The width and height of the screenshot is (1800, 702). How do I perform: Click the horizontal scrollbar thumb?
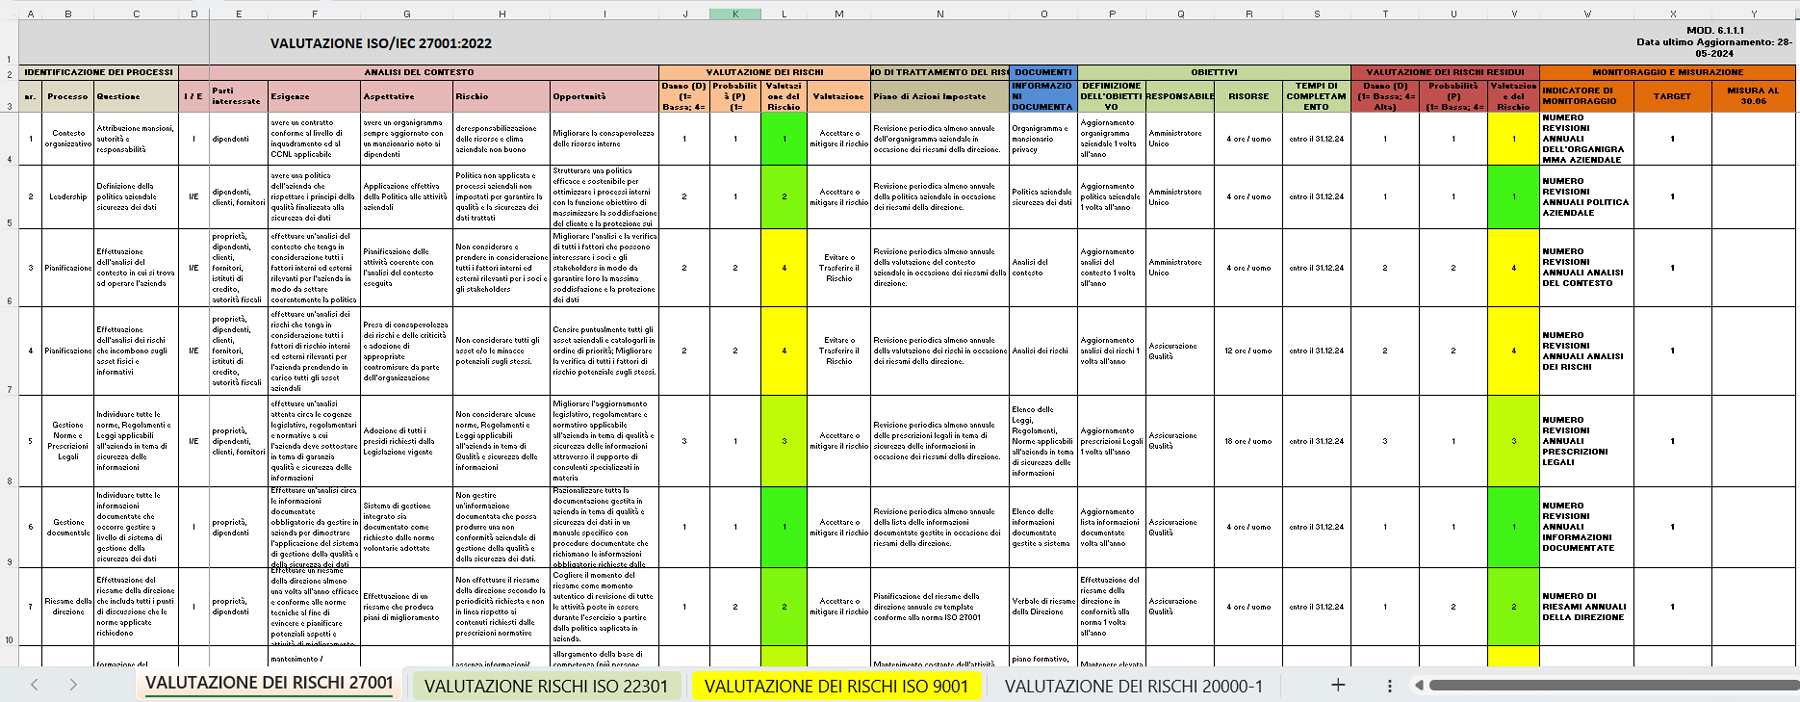(x=1610, y=685)
